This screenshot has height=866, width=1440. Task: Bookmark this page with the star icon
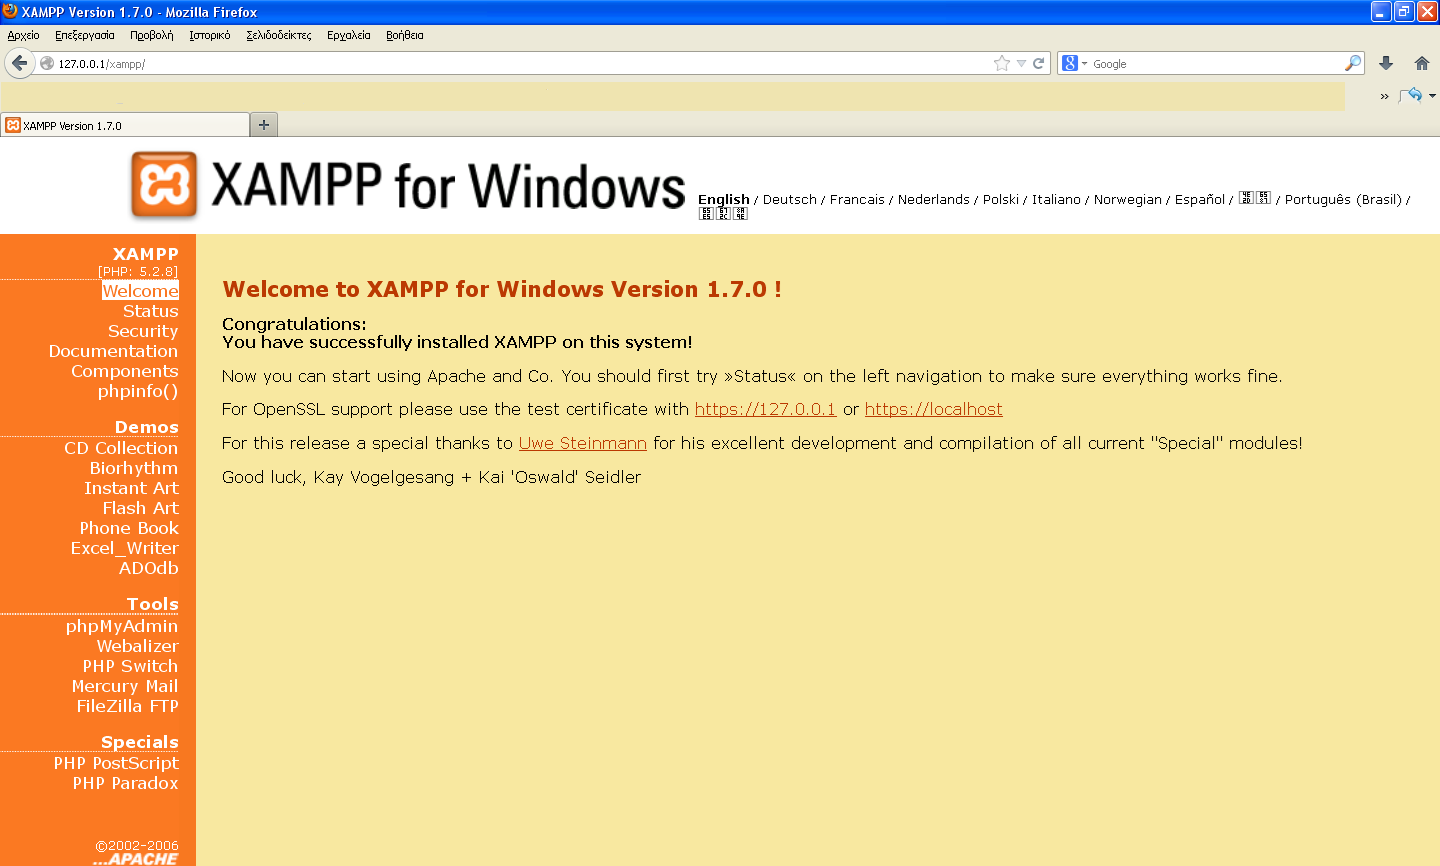(1002, 63)
